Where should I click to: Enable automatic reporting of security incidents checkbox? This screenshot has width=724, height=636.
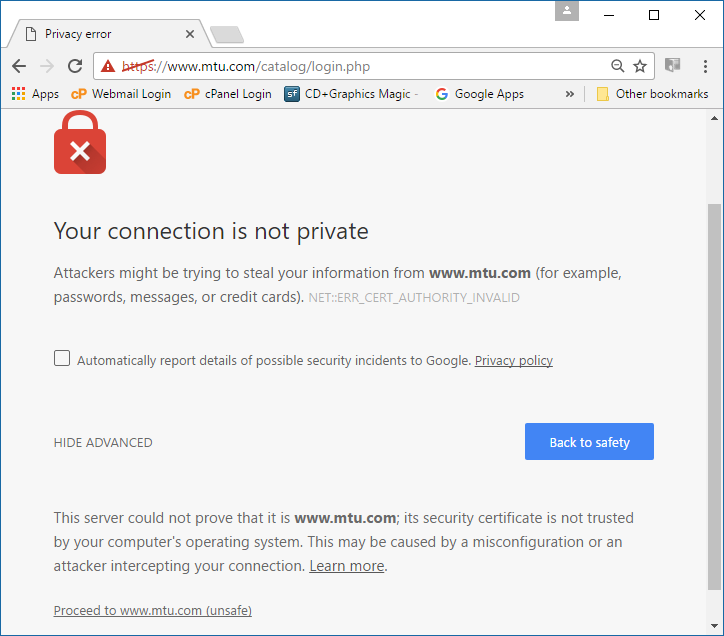[62, 359]
